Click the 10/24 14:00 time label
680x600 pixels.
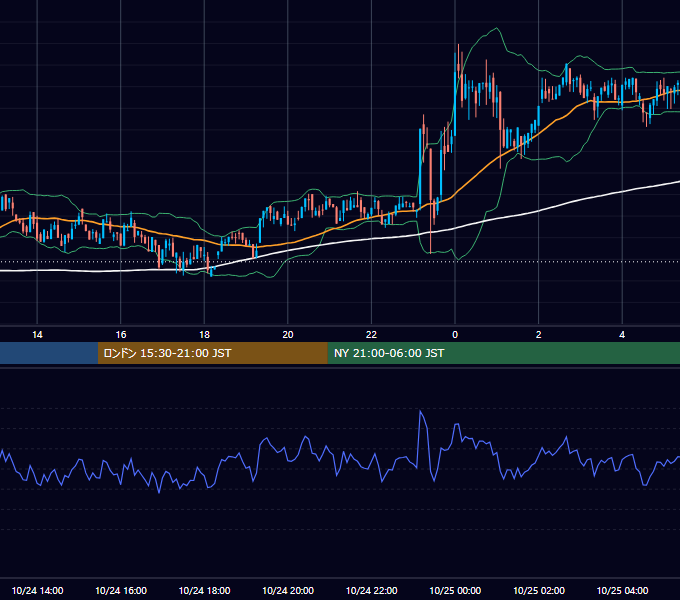(37, 590)
